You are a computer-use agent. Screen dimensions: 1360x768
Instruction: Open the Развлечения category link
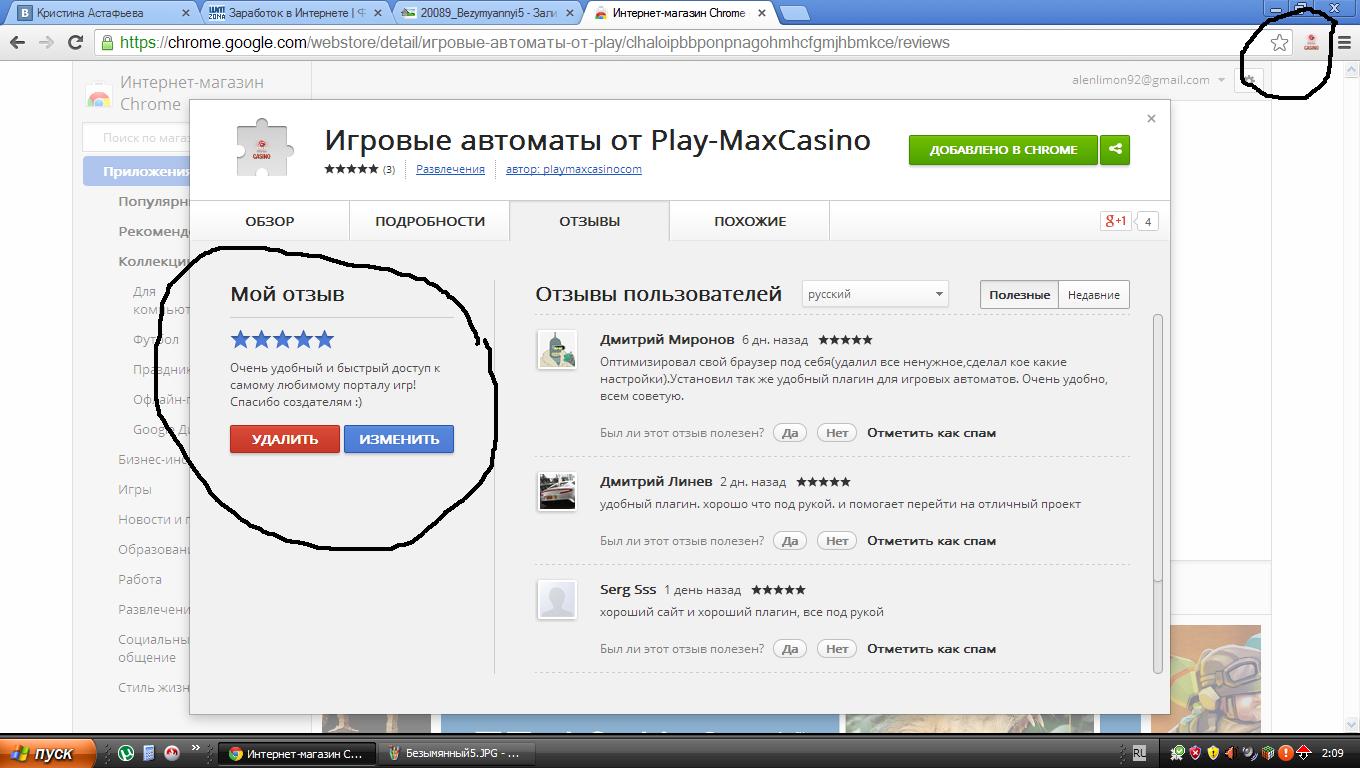tap(450, 169)
